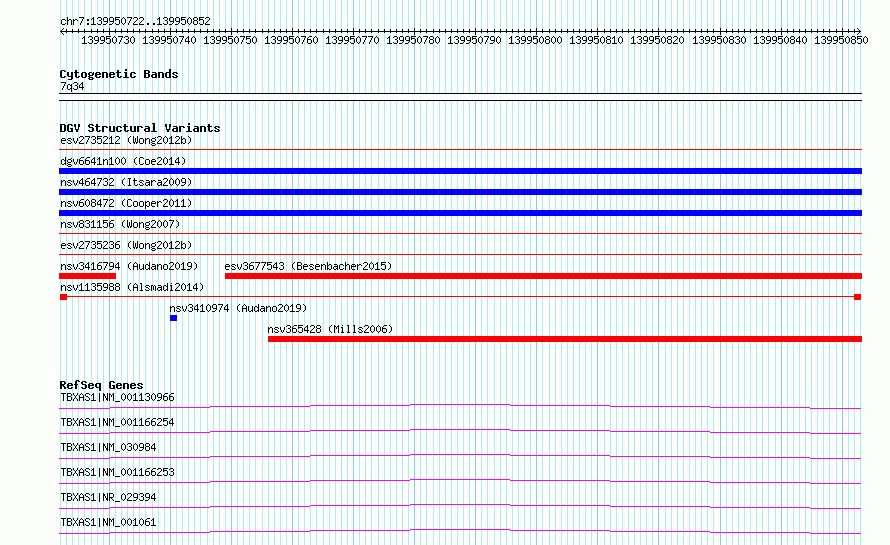Select TBXAS1|NM_001061 transcript label

pos(108,522)
